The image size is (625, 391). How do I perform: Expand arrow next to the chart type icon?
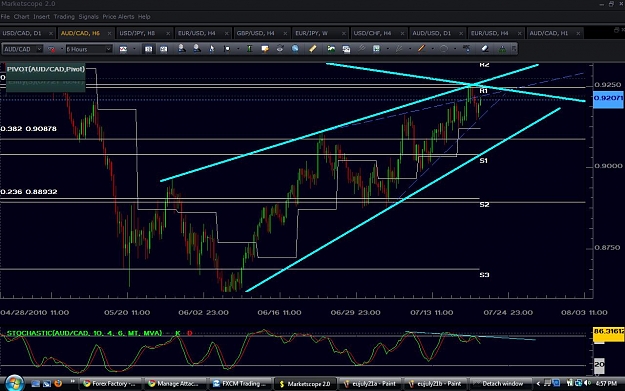134,49
